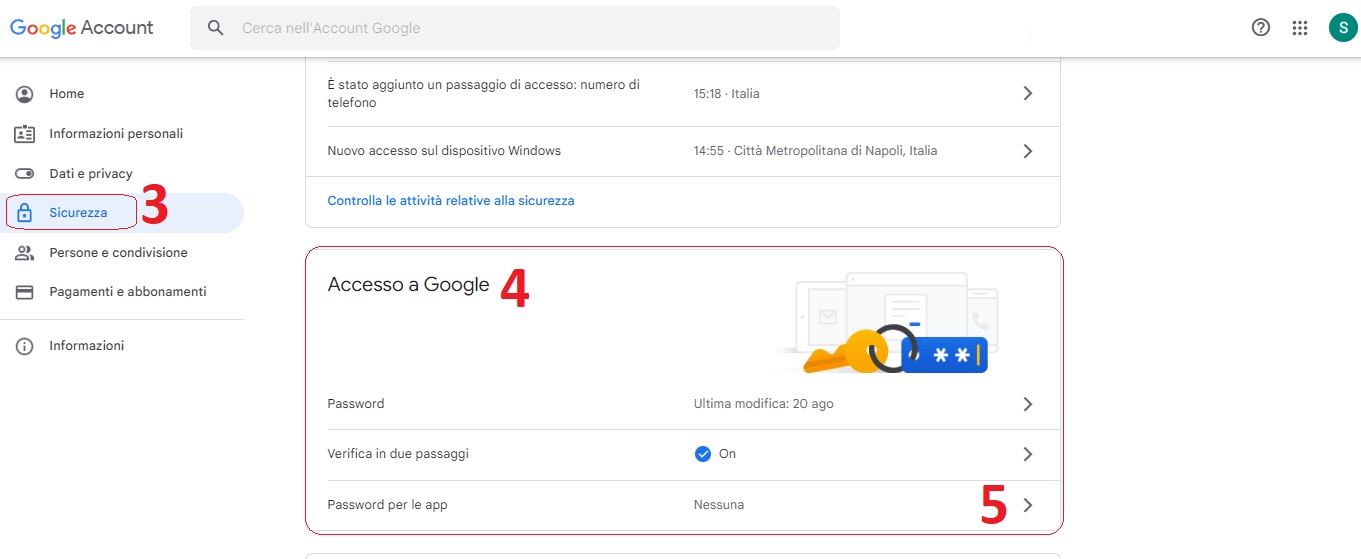Click 'Ultima modifica: 20 ago' text

pyautogui.click(x=764, y=404)
